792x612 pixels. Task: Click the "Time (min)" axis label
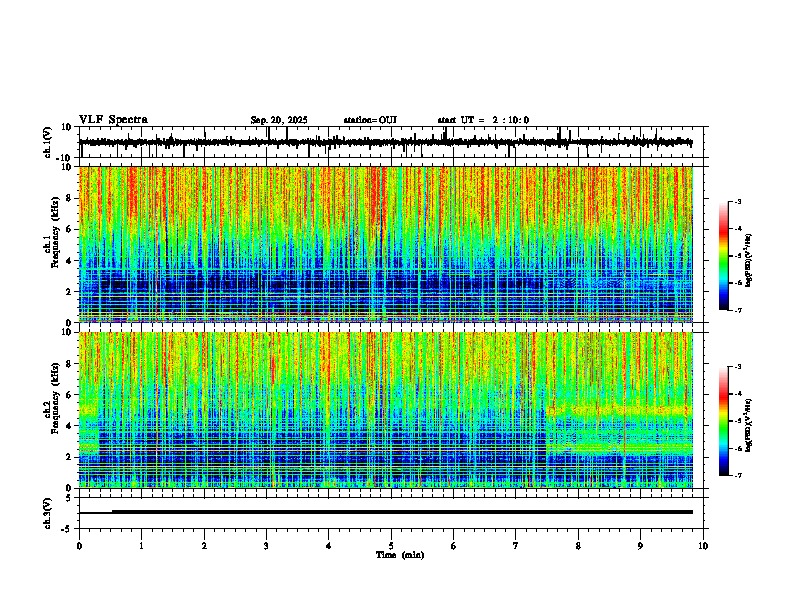(400, 555)
